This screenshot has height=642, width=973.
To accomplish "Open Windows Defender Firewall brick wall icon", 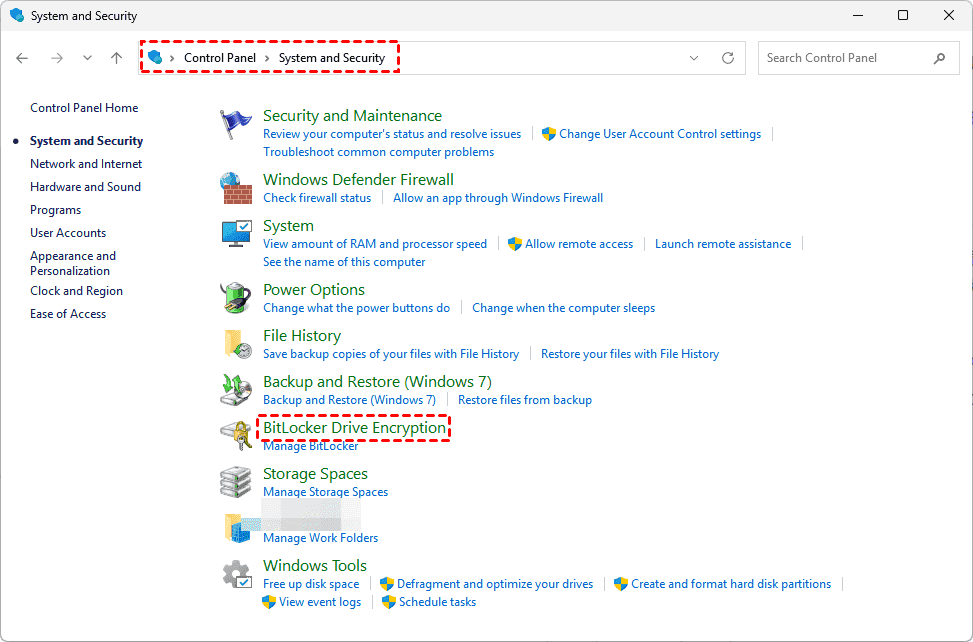I will point(235,189).
